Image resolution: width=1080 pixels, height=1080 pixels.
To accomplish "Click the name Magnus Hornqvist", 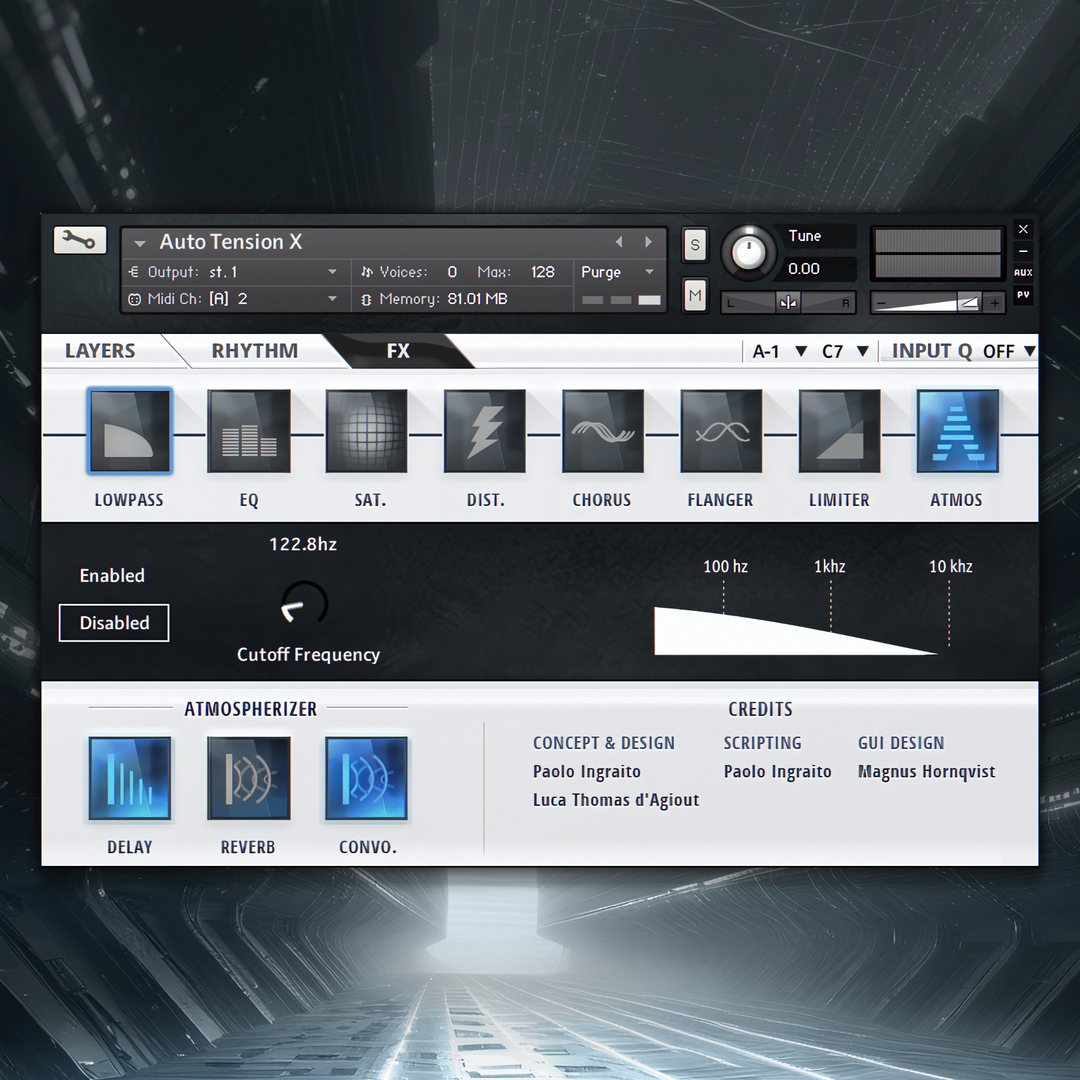I will [x=926, y=772].
